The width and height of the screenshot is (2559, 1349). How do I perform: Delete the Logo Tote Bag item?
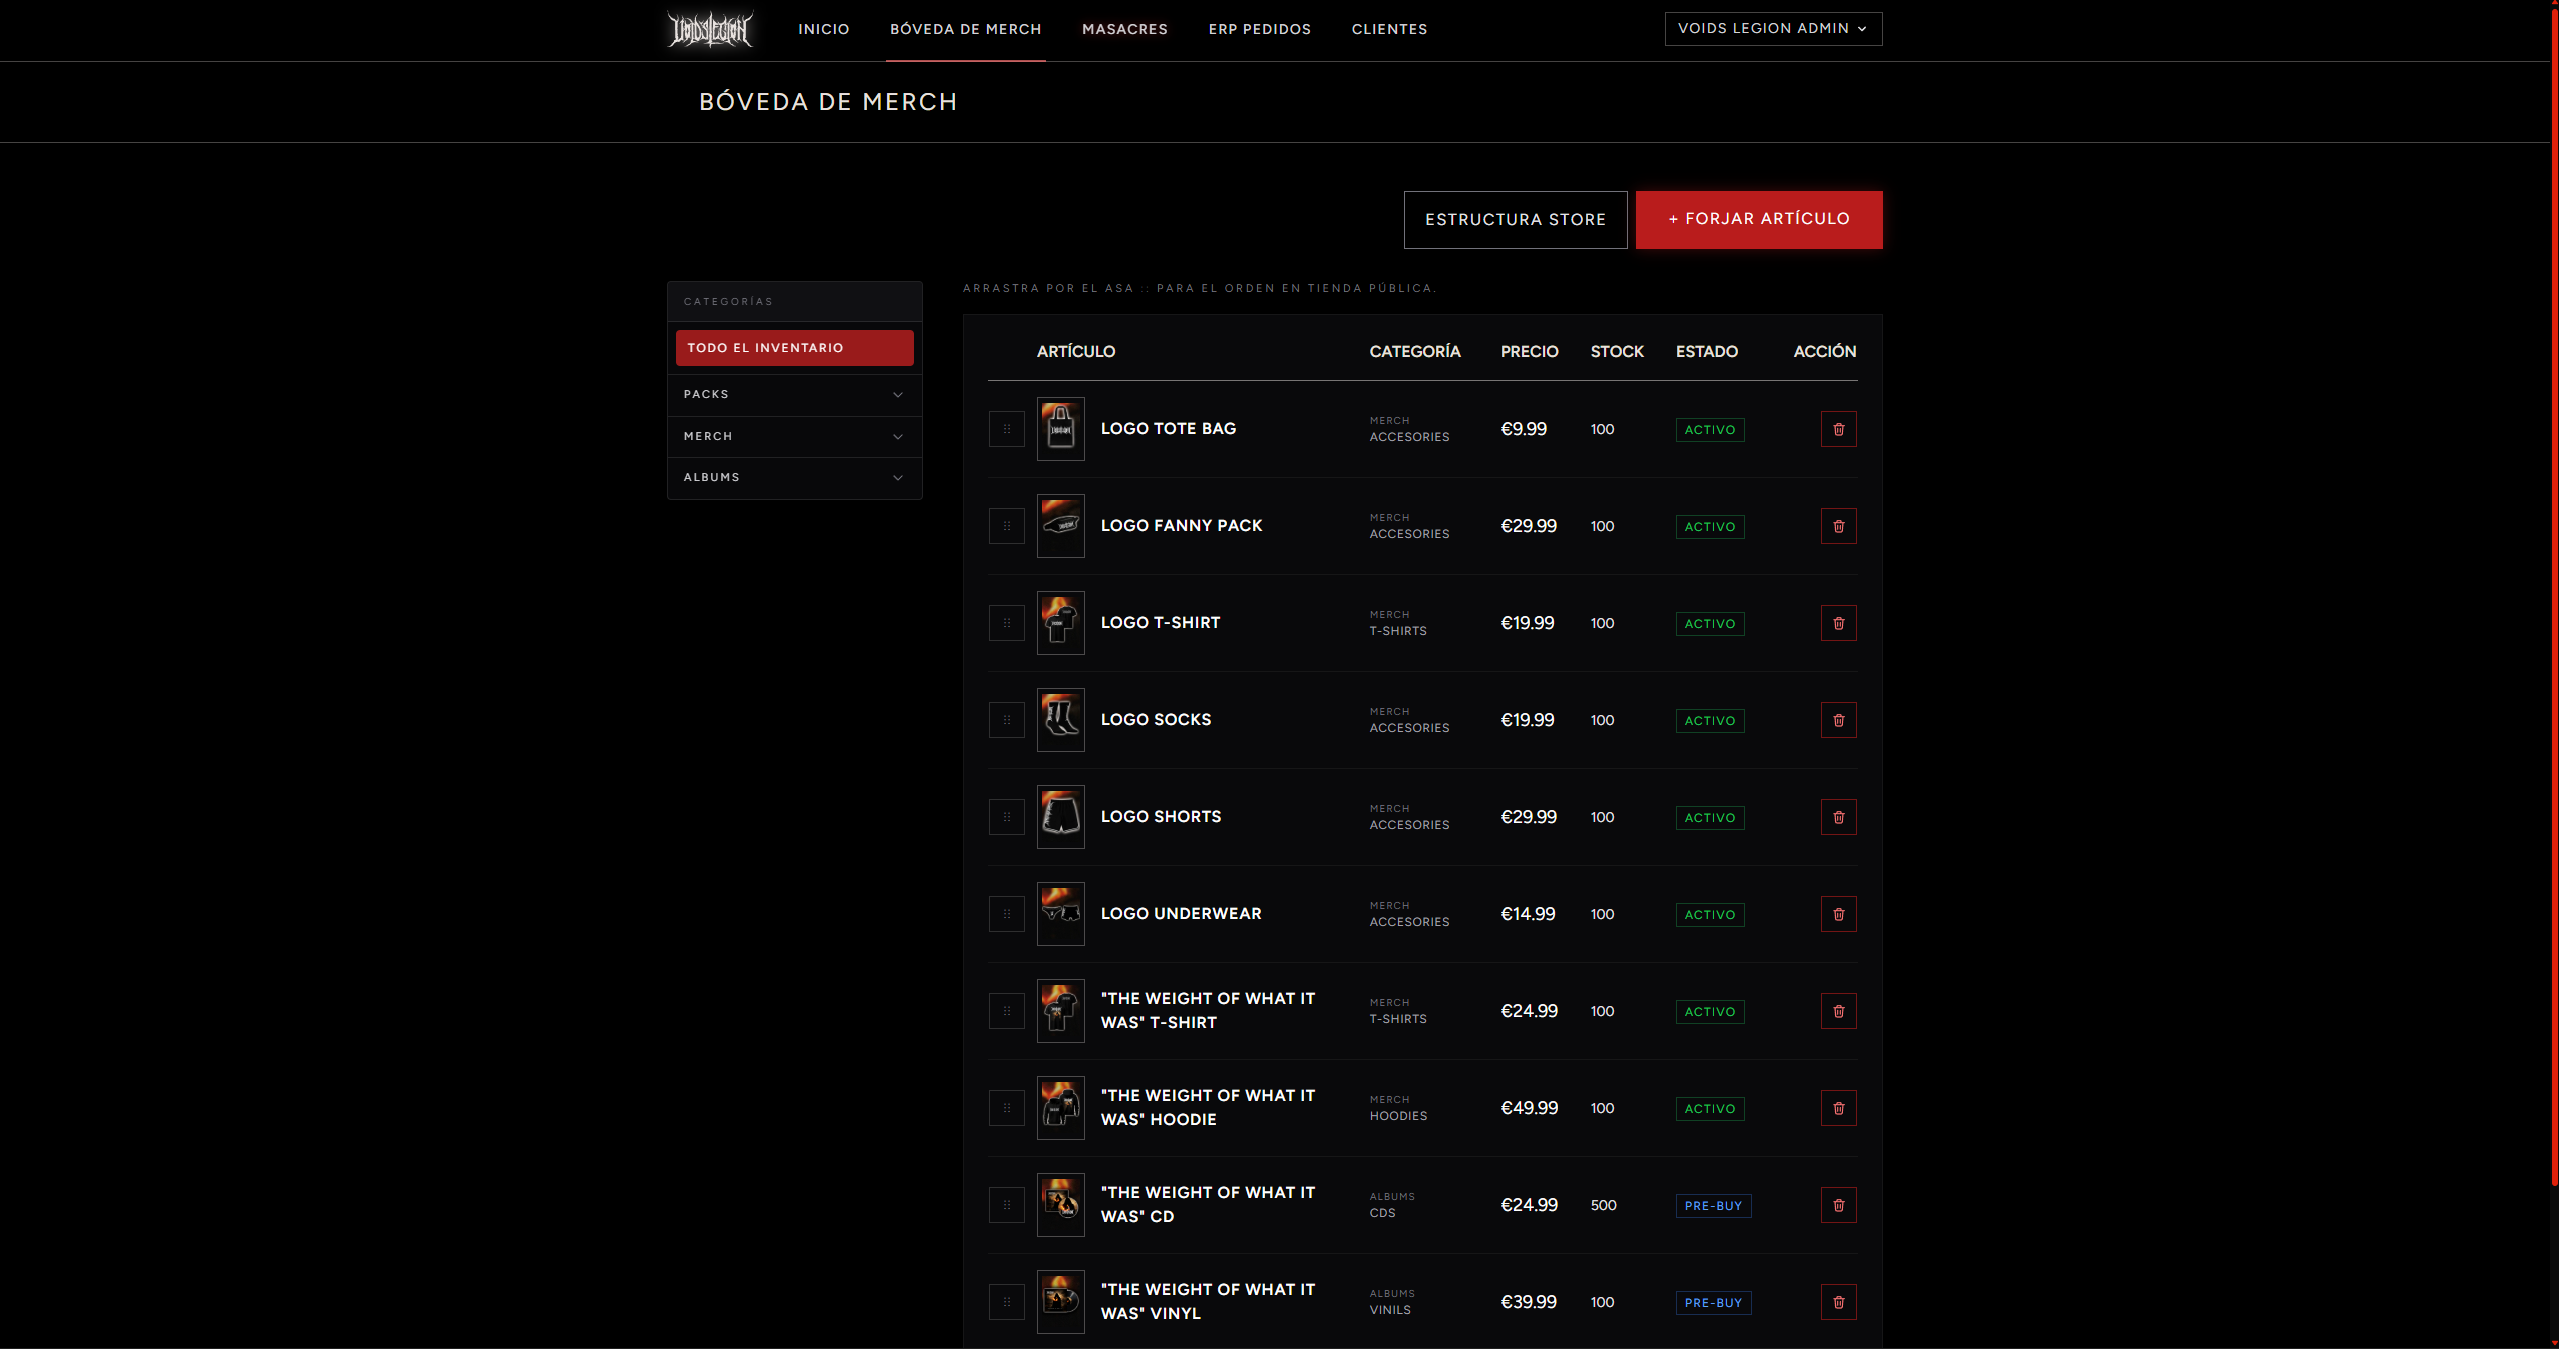[1838, 429]
